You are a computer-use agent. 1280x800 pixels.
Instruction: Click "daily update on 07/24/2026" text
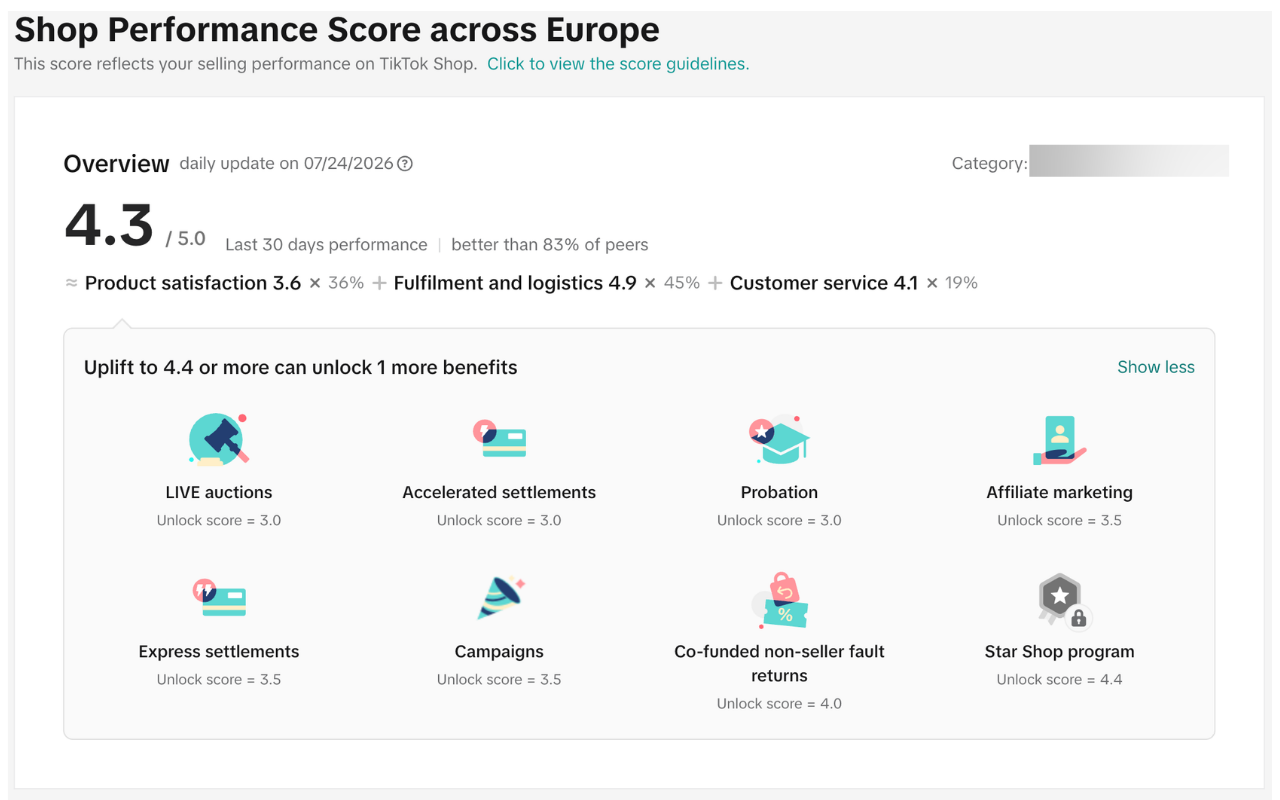click(287, 163)
